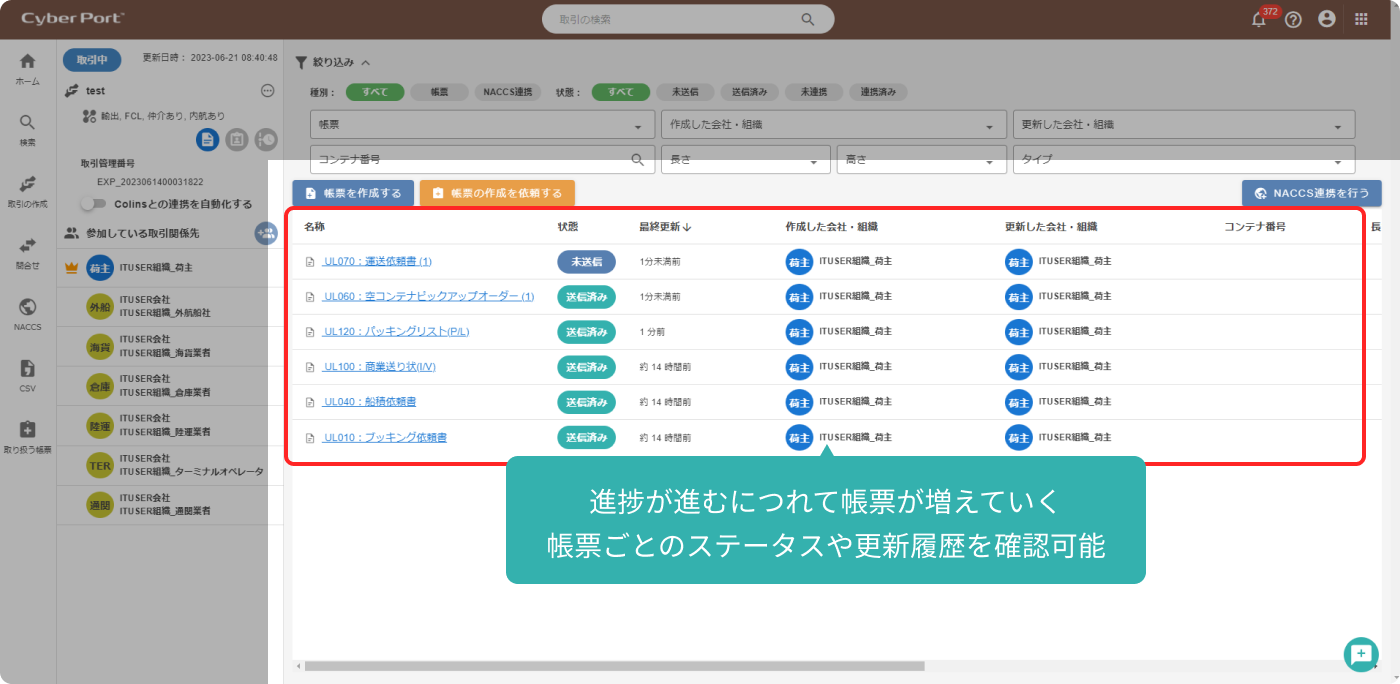Click the 帳票を作成する button
This screenshot has height=684, width=1400.
pos(353,193)
